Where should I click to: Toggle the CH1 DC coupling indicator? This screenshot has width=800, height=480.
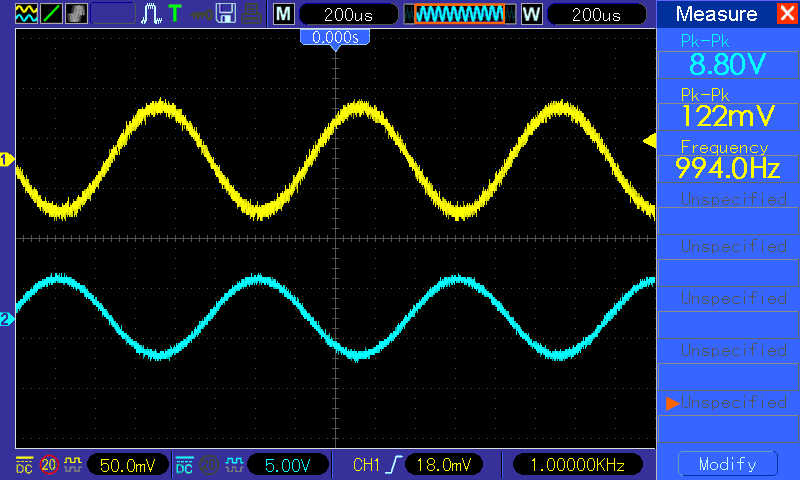coord(24,465)
